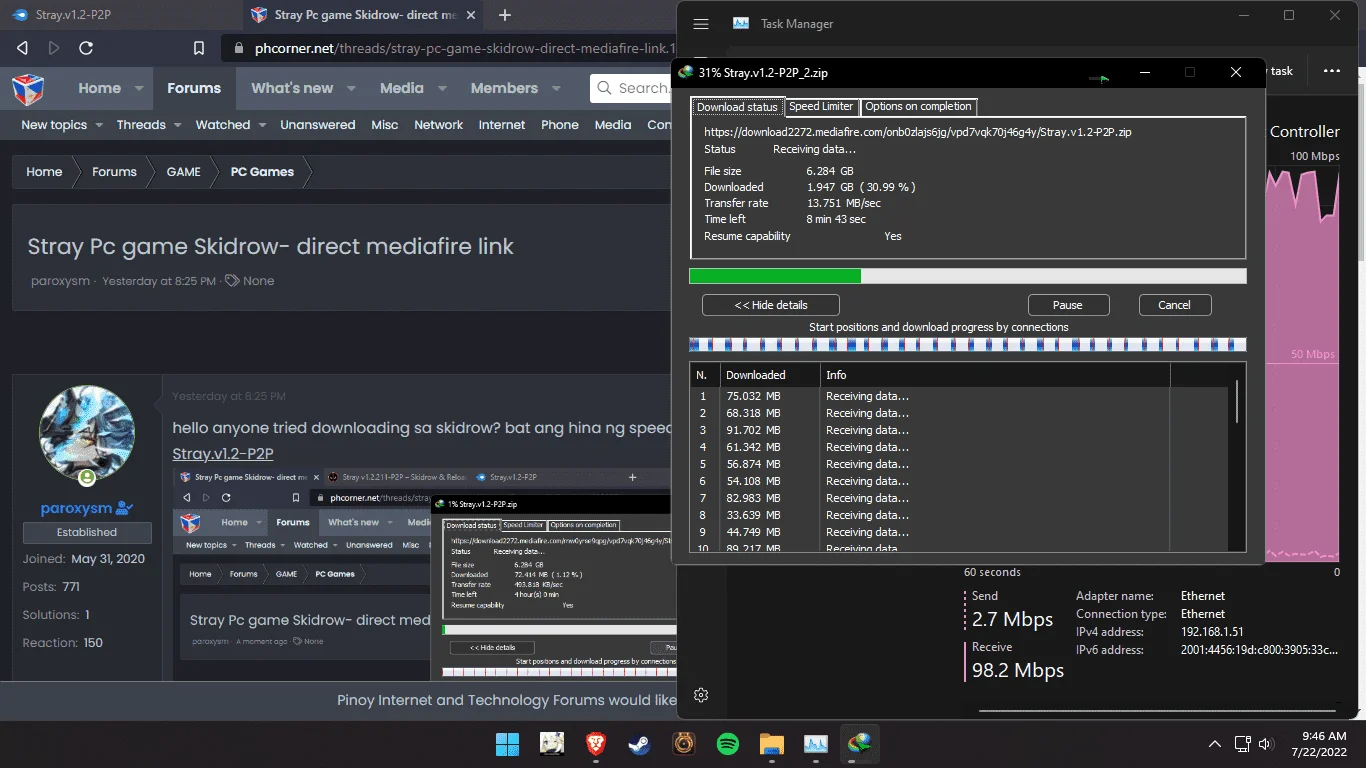Open the orange ring app on taskbar

684,744
